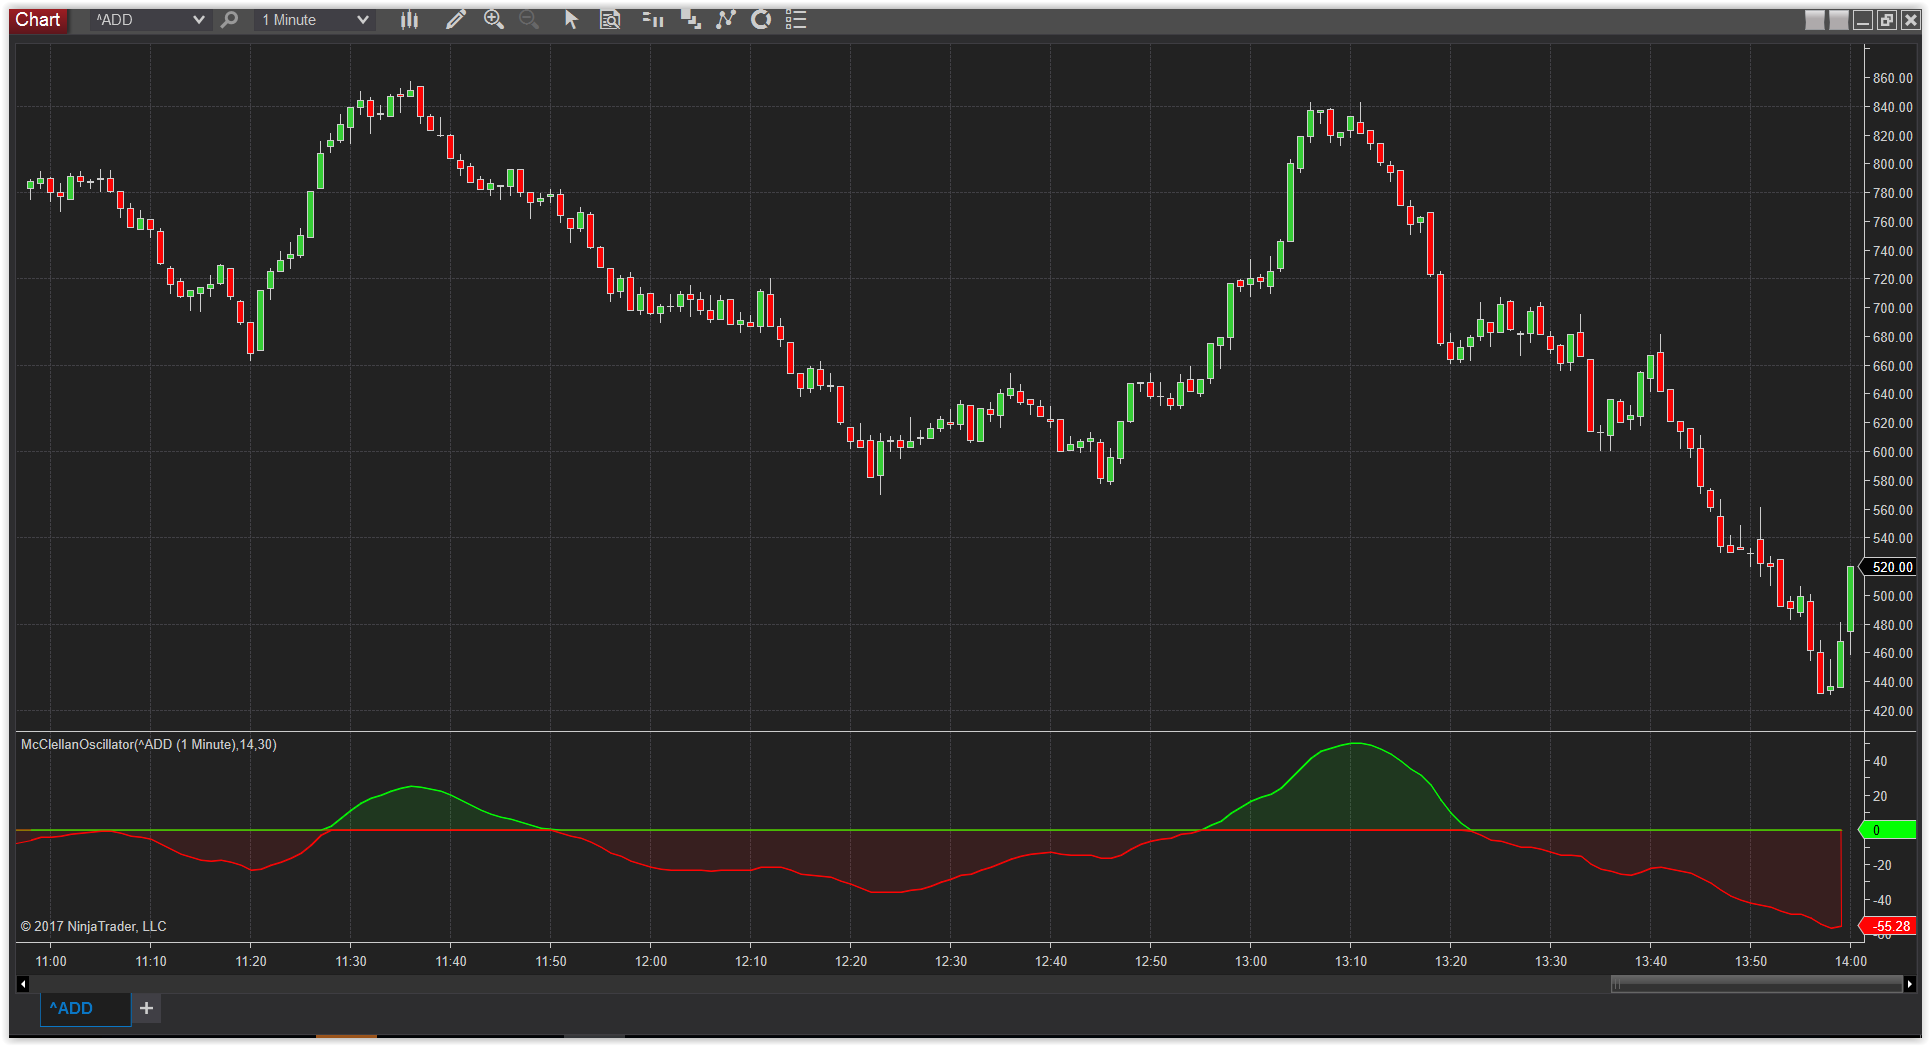
Task: Open the chart style bars icon
Action: click(x=409, y=20)
